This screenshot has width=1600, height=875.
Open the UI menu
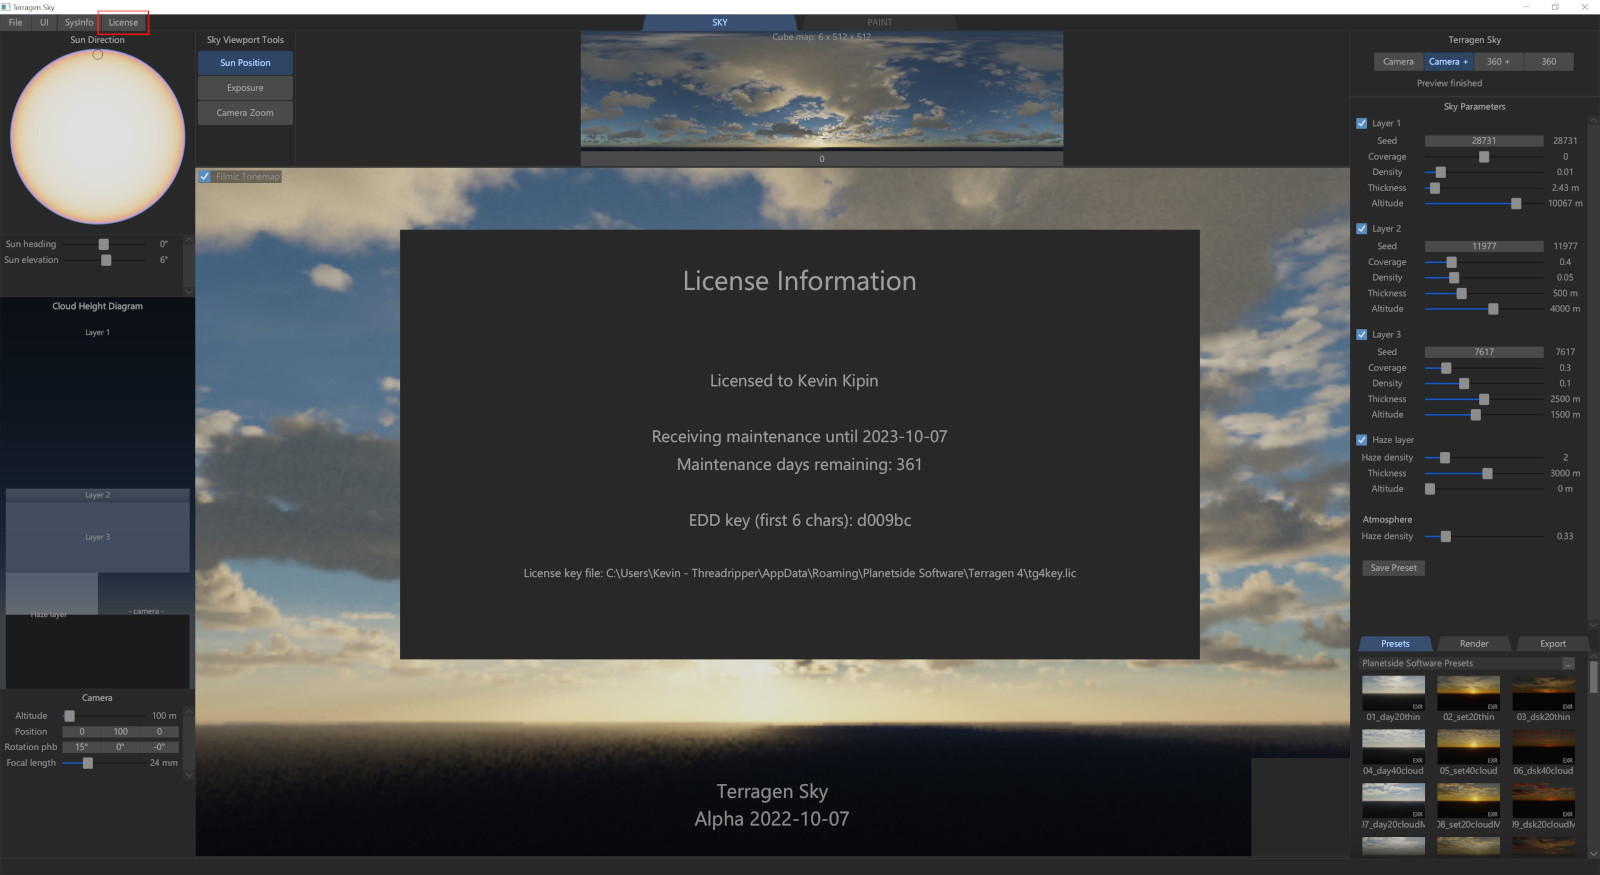coord(44,22)
